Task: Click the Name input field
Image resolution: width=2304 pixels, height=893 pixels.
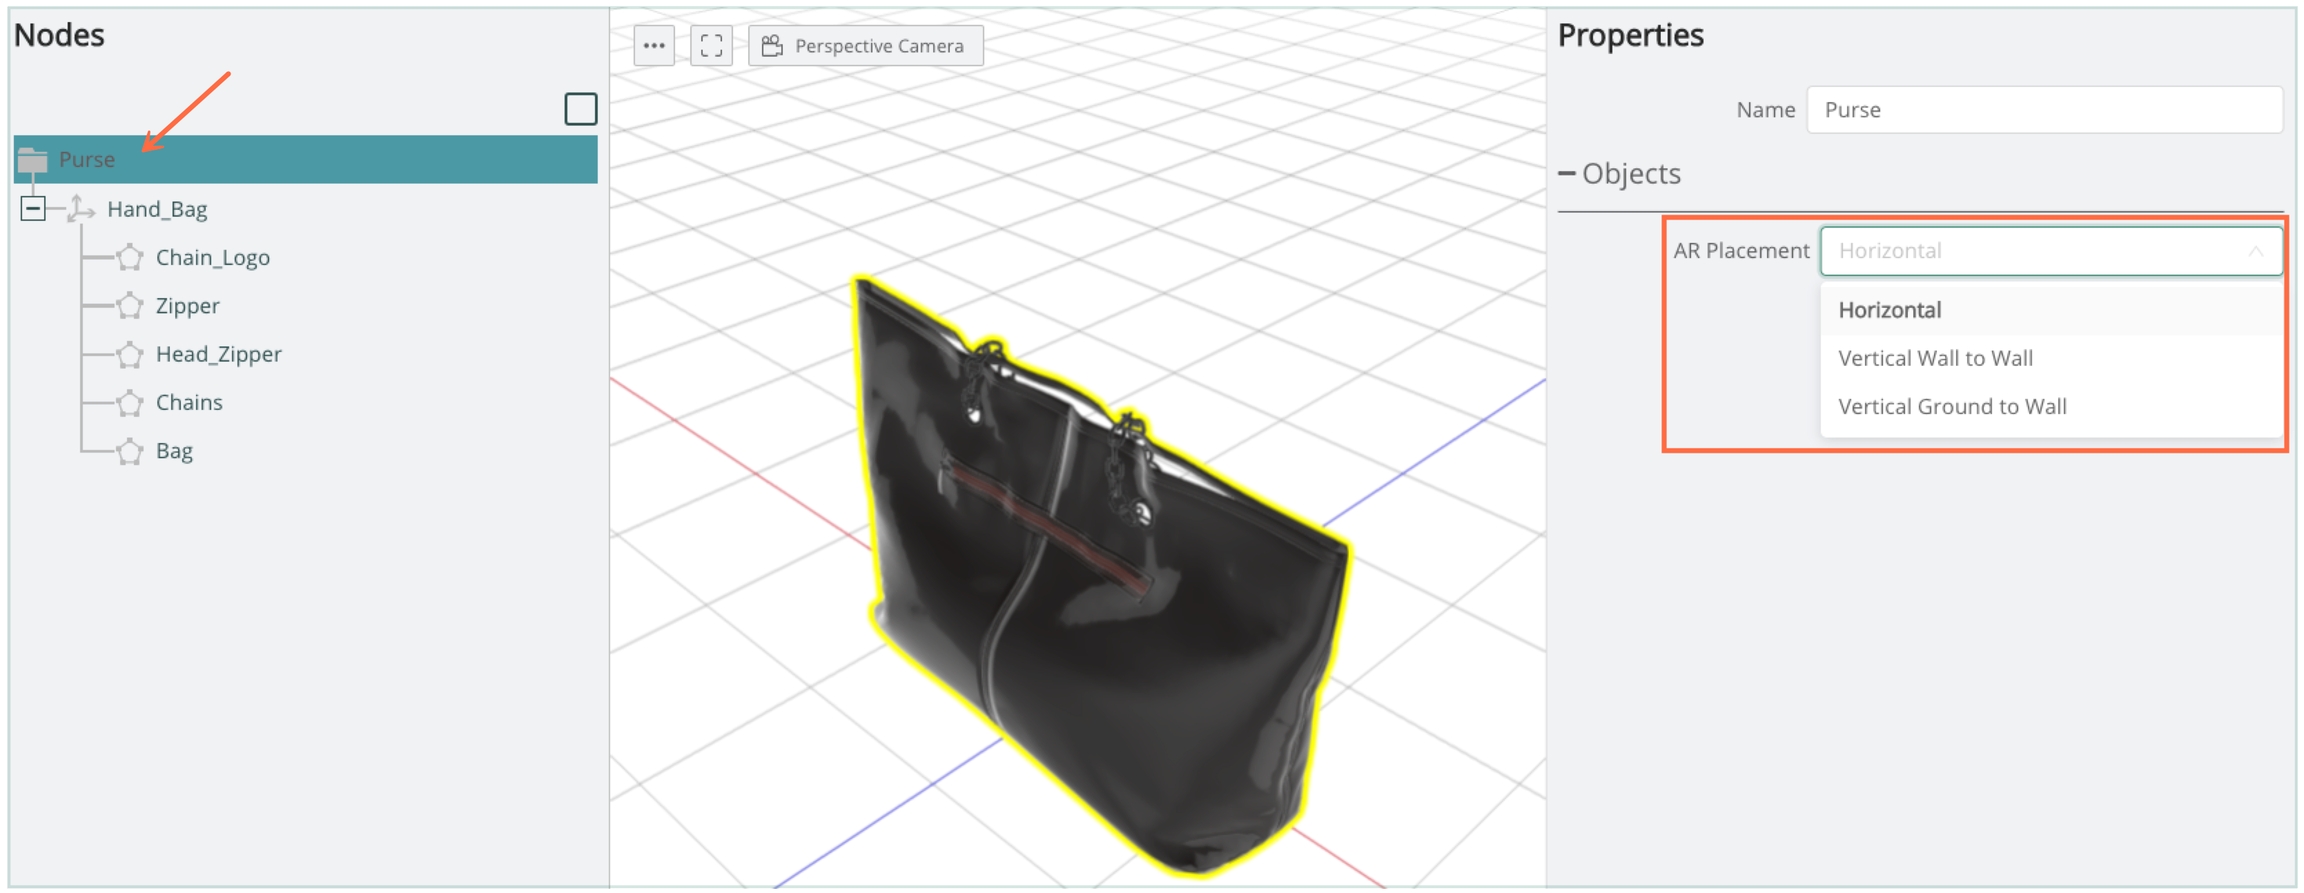Action: click(x=2043, y=110)
